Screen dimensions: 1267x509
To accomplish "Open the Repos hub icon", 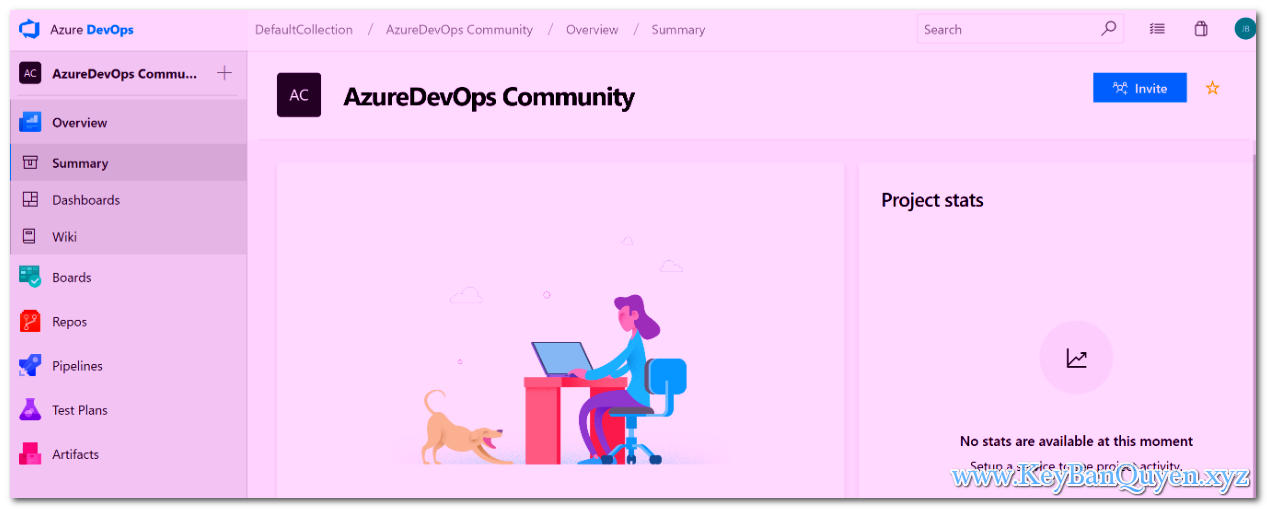I will pos(30,321).
